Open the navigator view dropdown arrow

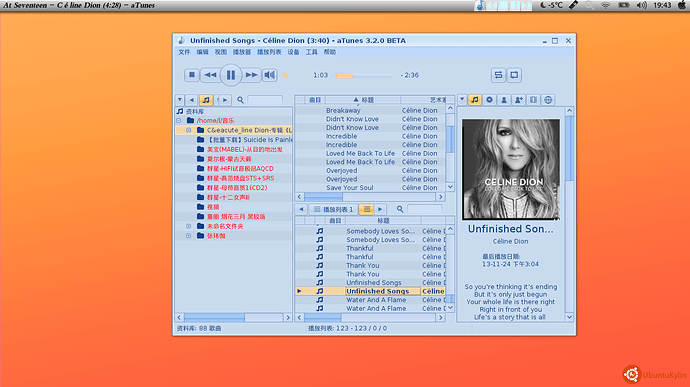[180, 100]
